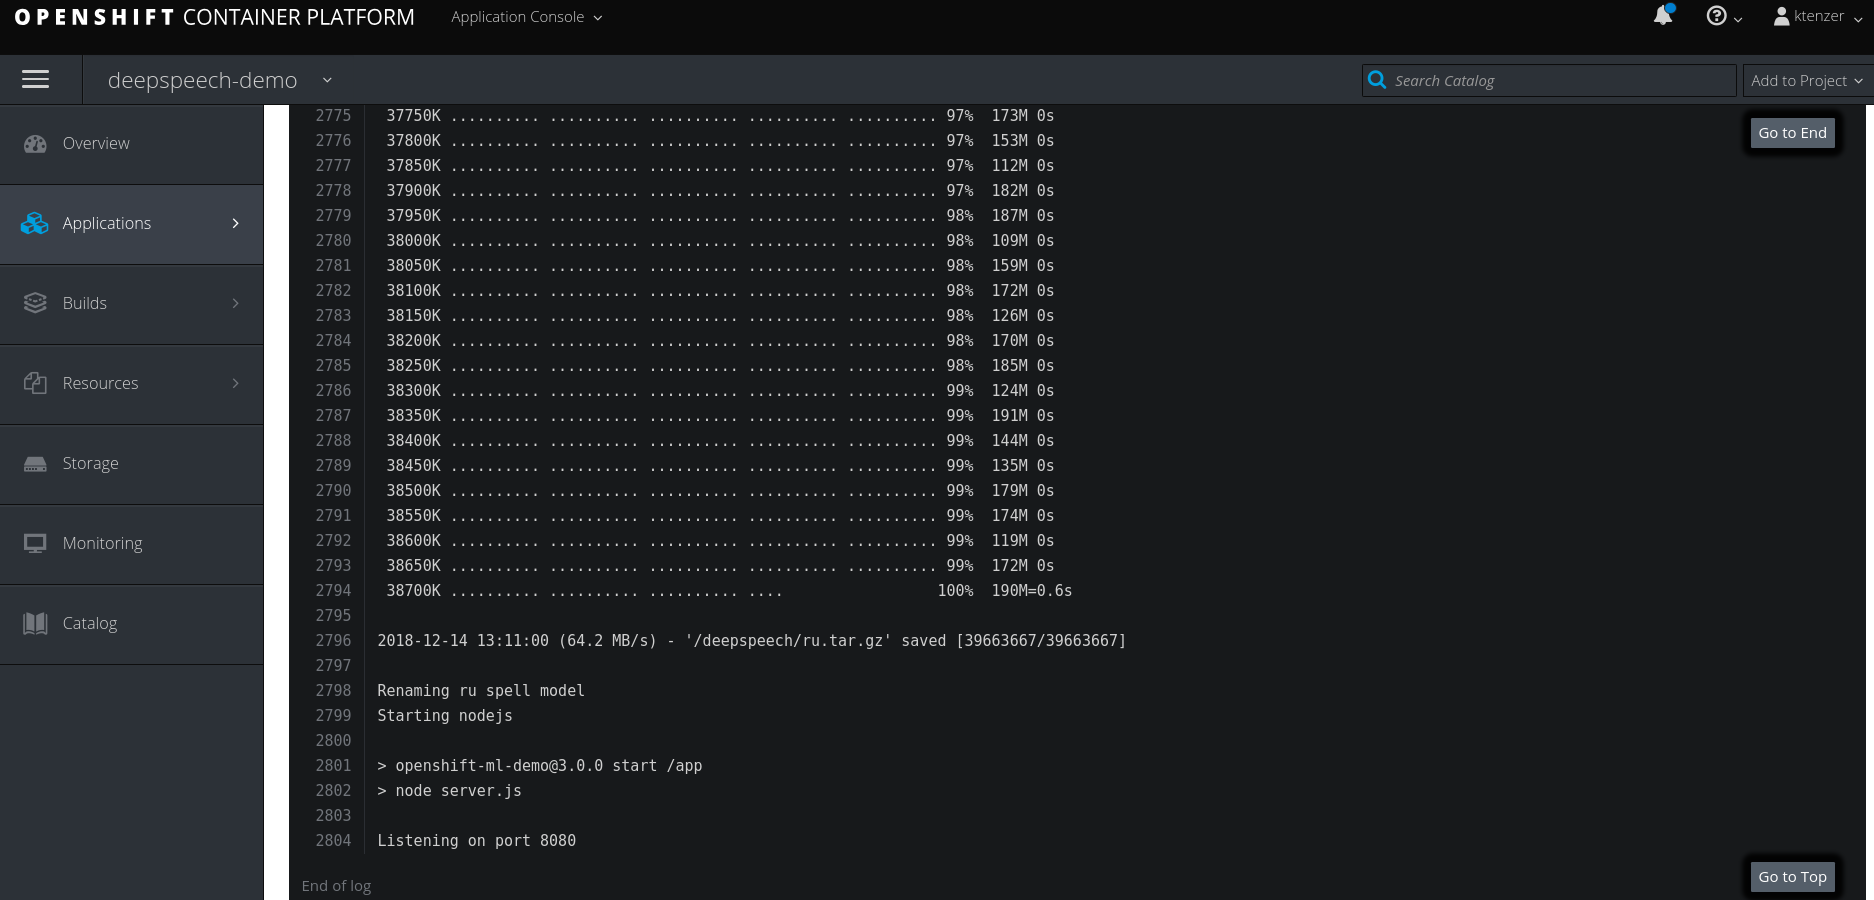Click line number 2775
Viewport: 1874px width, 900px height.
coord(333,116)
